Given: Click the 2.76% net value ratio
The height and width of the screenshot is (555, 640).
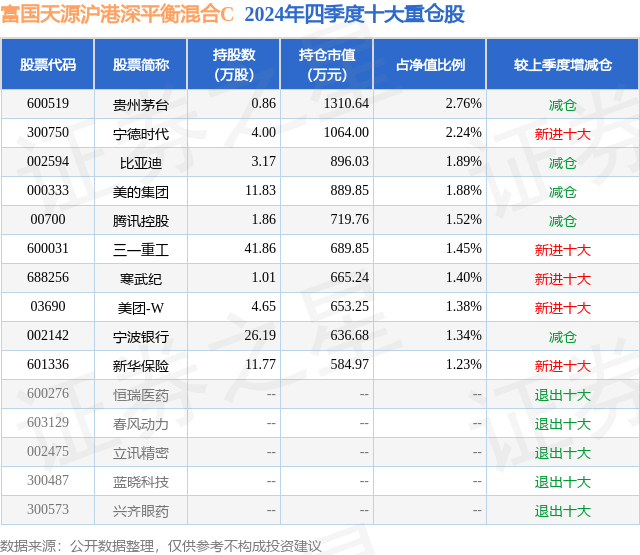Looking at the screenshot, I should pos(463,104).
